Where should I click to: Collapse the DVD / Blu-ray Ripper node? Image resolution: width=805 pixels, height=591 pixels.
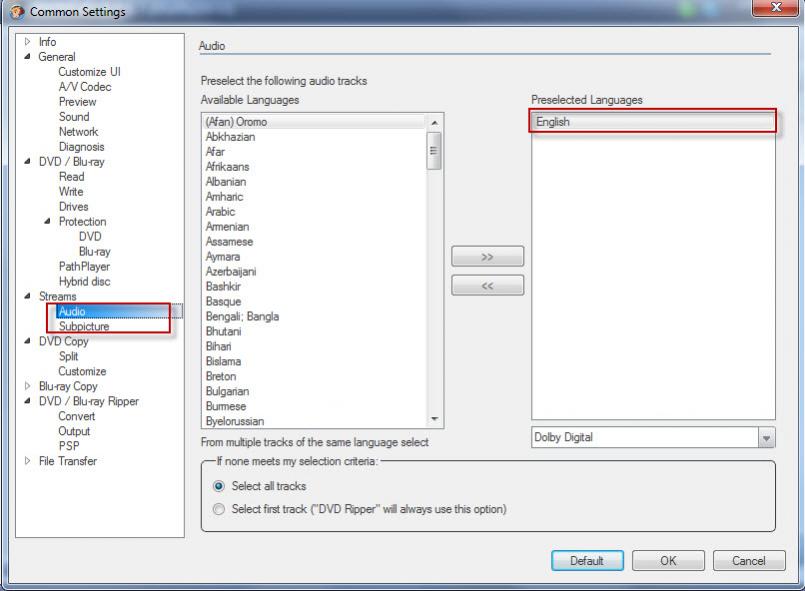click(28, 401)
